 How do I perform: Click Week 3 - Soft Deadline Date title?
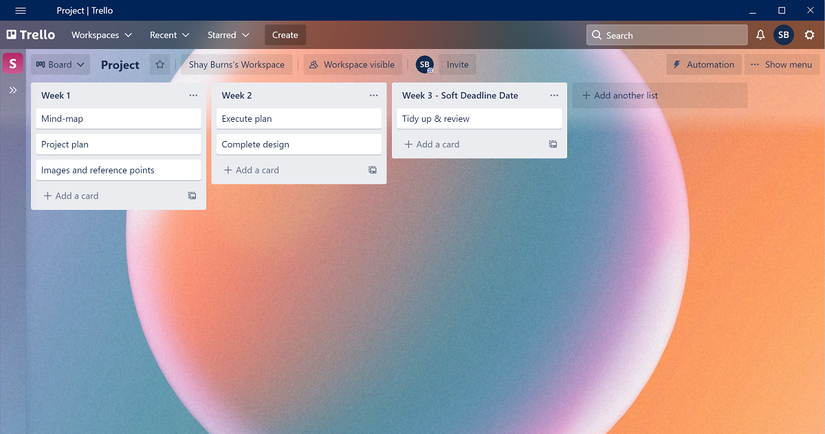460,95
